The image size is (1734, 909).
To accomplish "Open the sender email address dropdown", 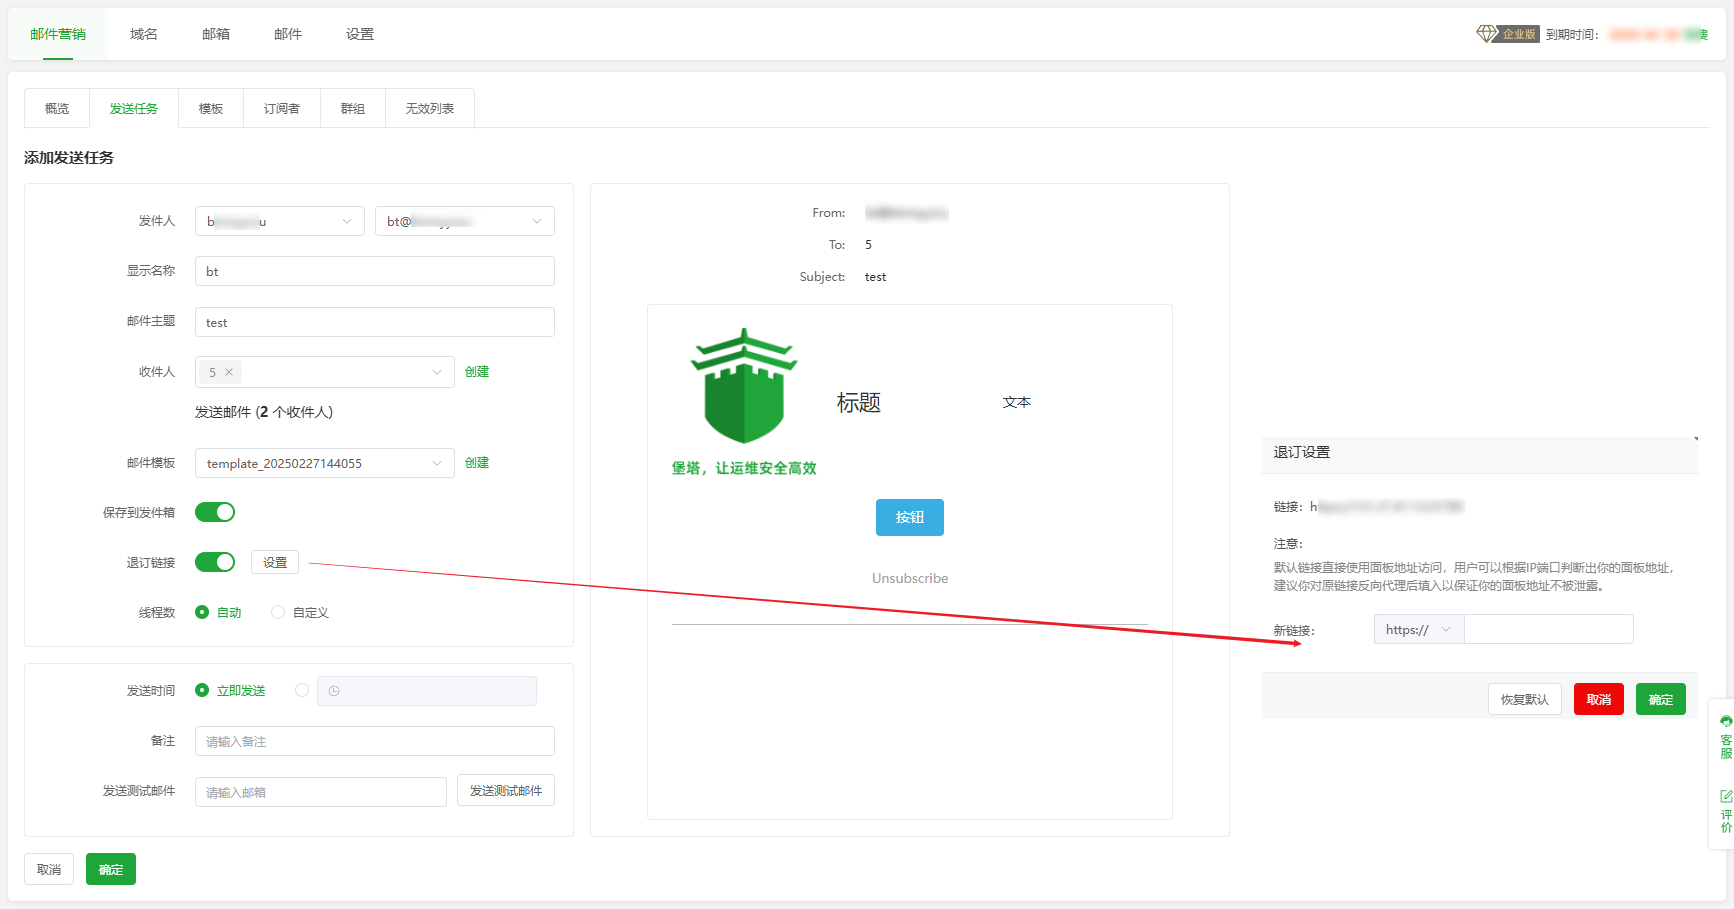I will pos(465,221).
